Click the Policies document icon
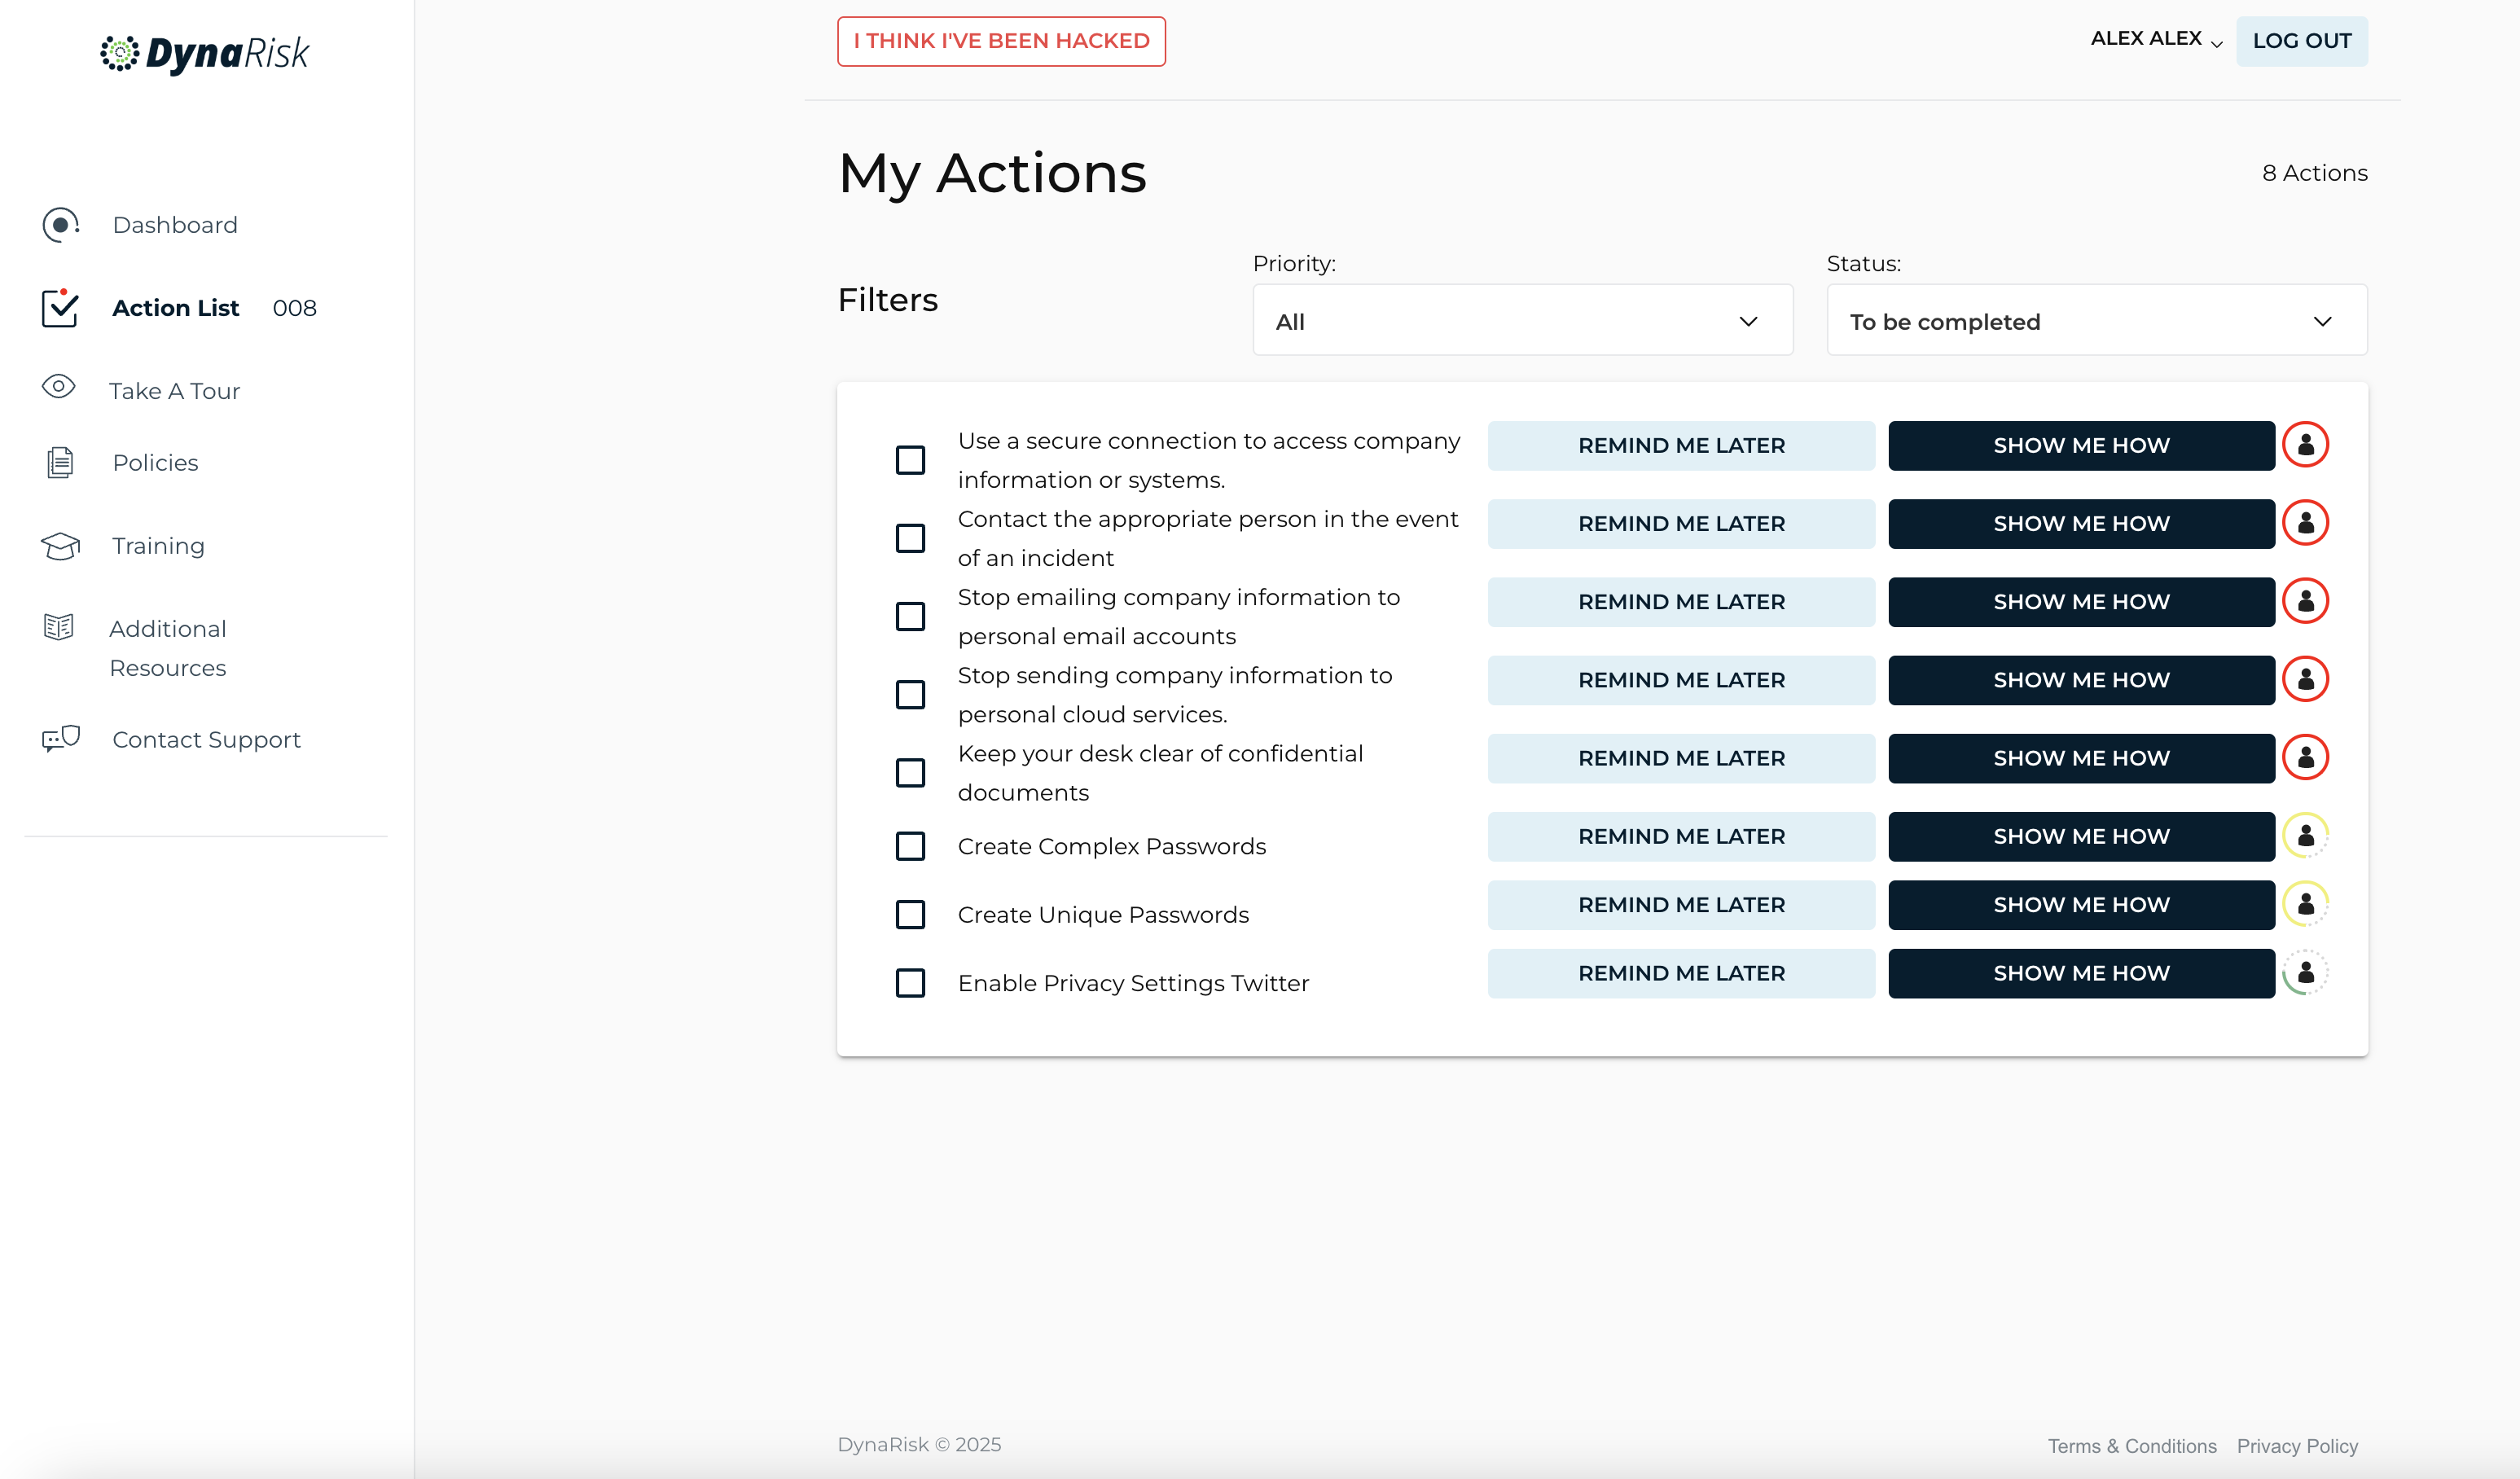2520x1479 pixels. [x=60, y=463]
